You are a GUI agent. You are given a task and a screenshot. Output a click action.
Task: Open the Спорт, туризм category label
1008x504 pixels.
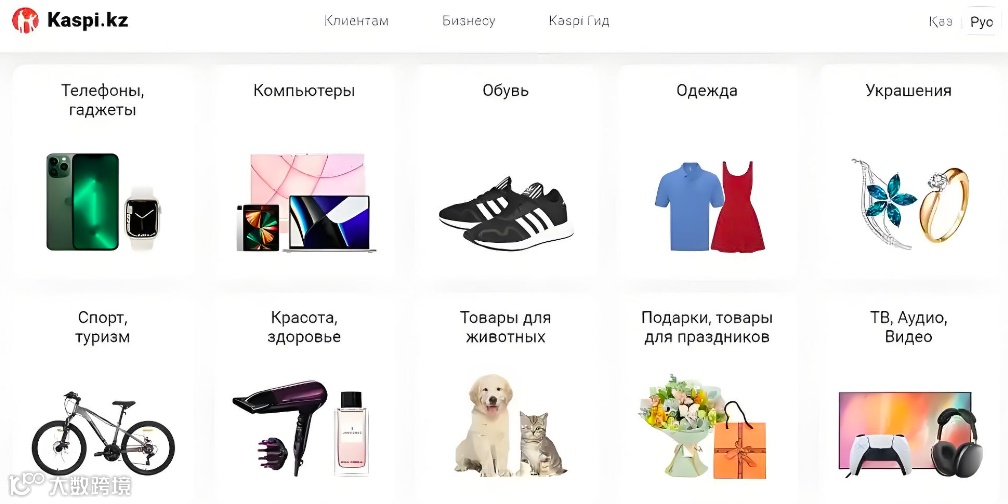coord(103,327)
